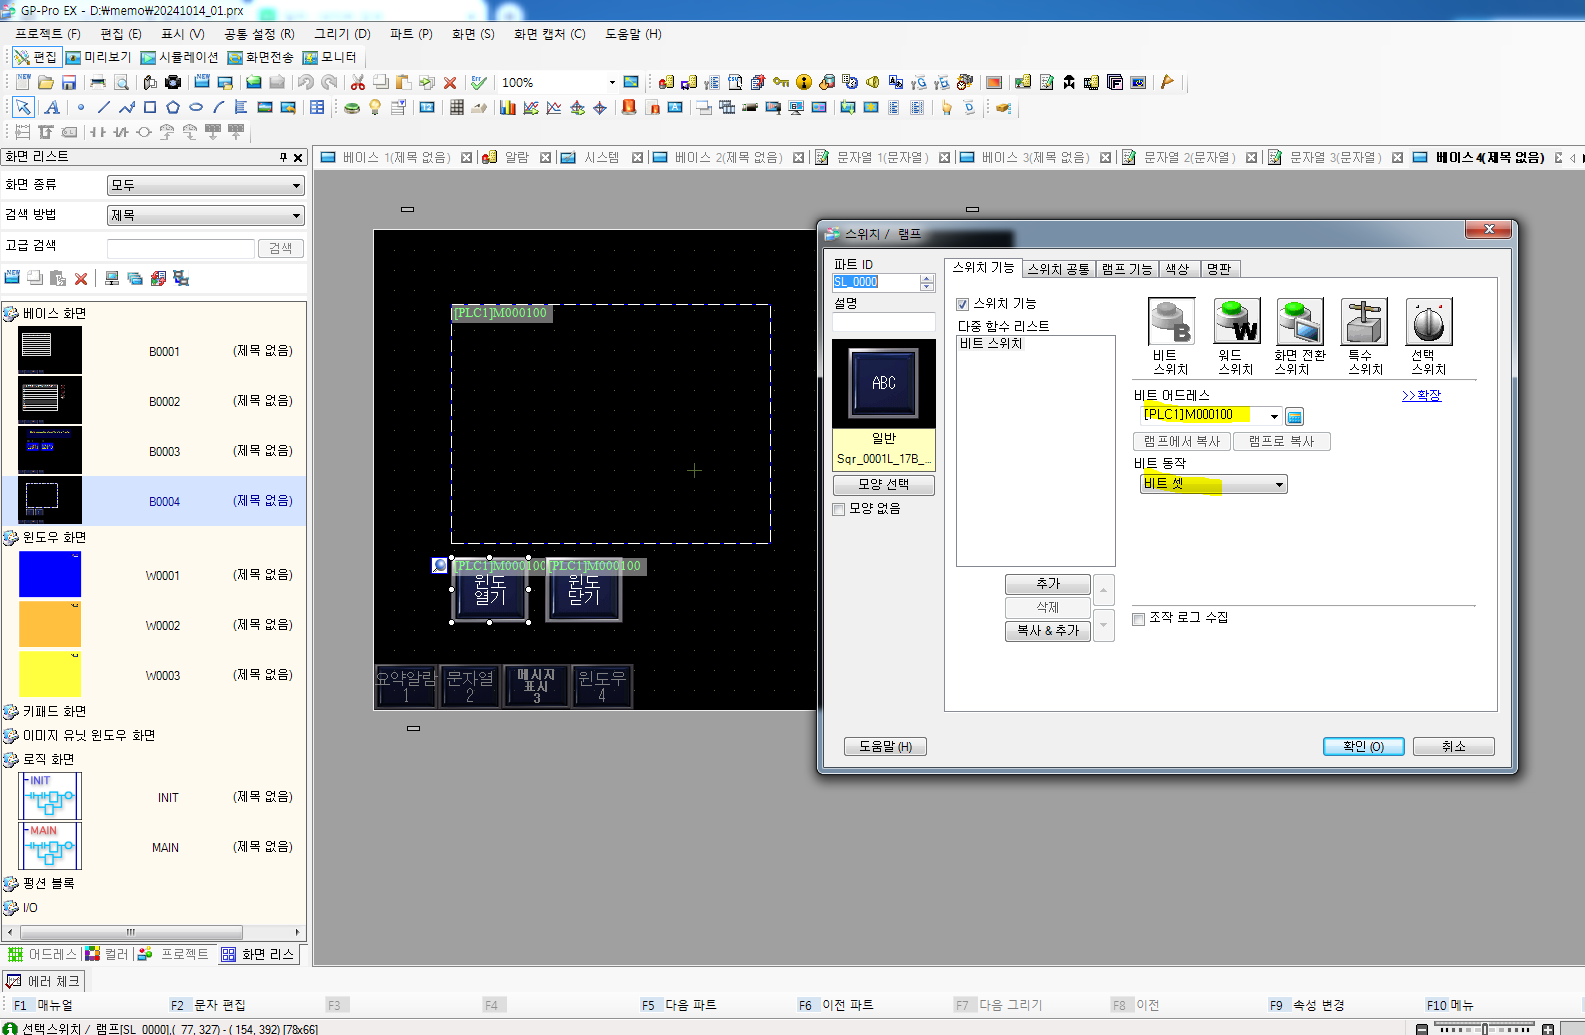Click the 추가 button
The width and height of the screenshot is (1585, 1035).
1047,584
